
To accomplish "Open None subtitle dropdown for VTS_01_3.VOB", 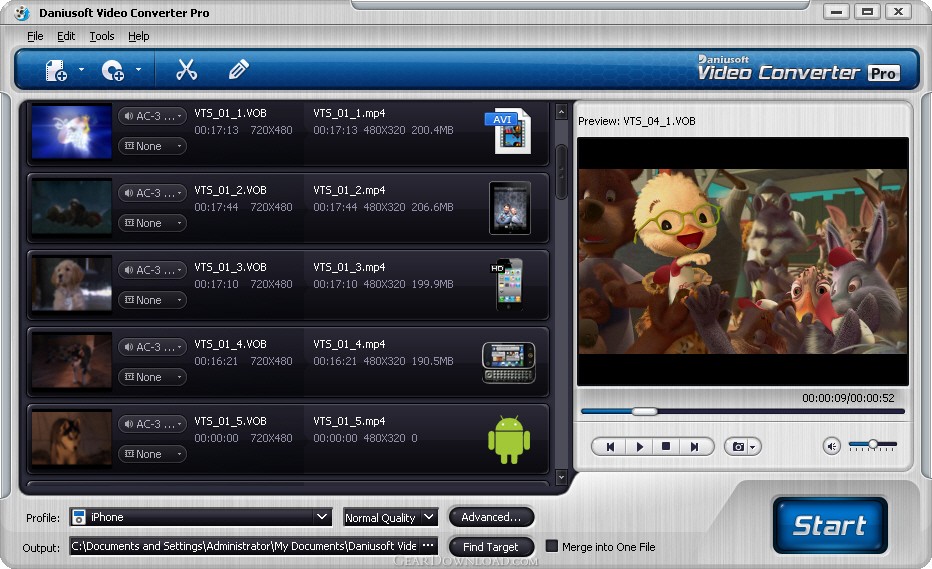I will (152, 300).
